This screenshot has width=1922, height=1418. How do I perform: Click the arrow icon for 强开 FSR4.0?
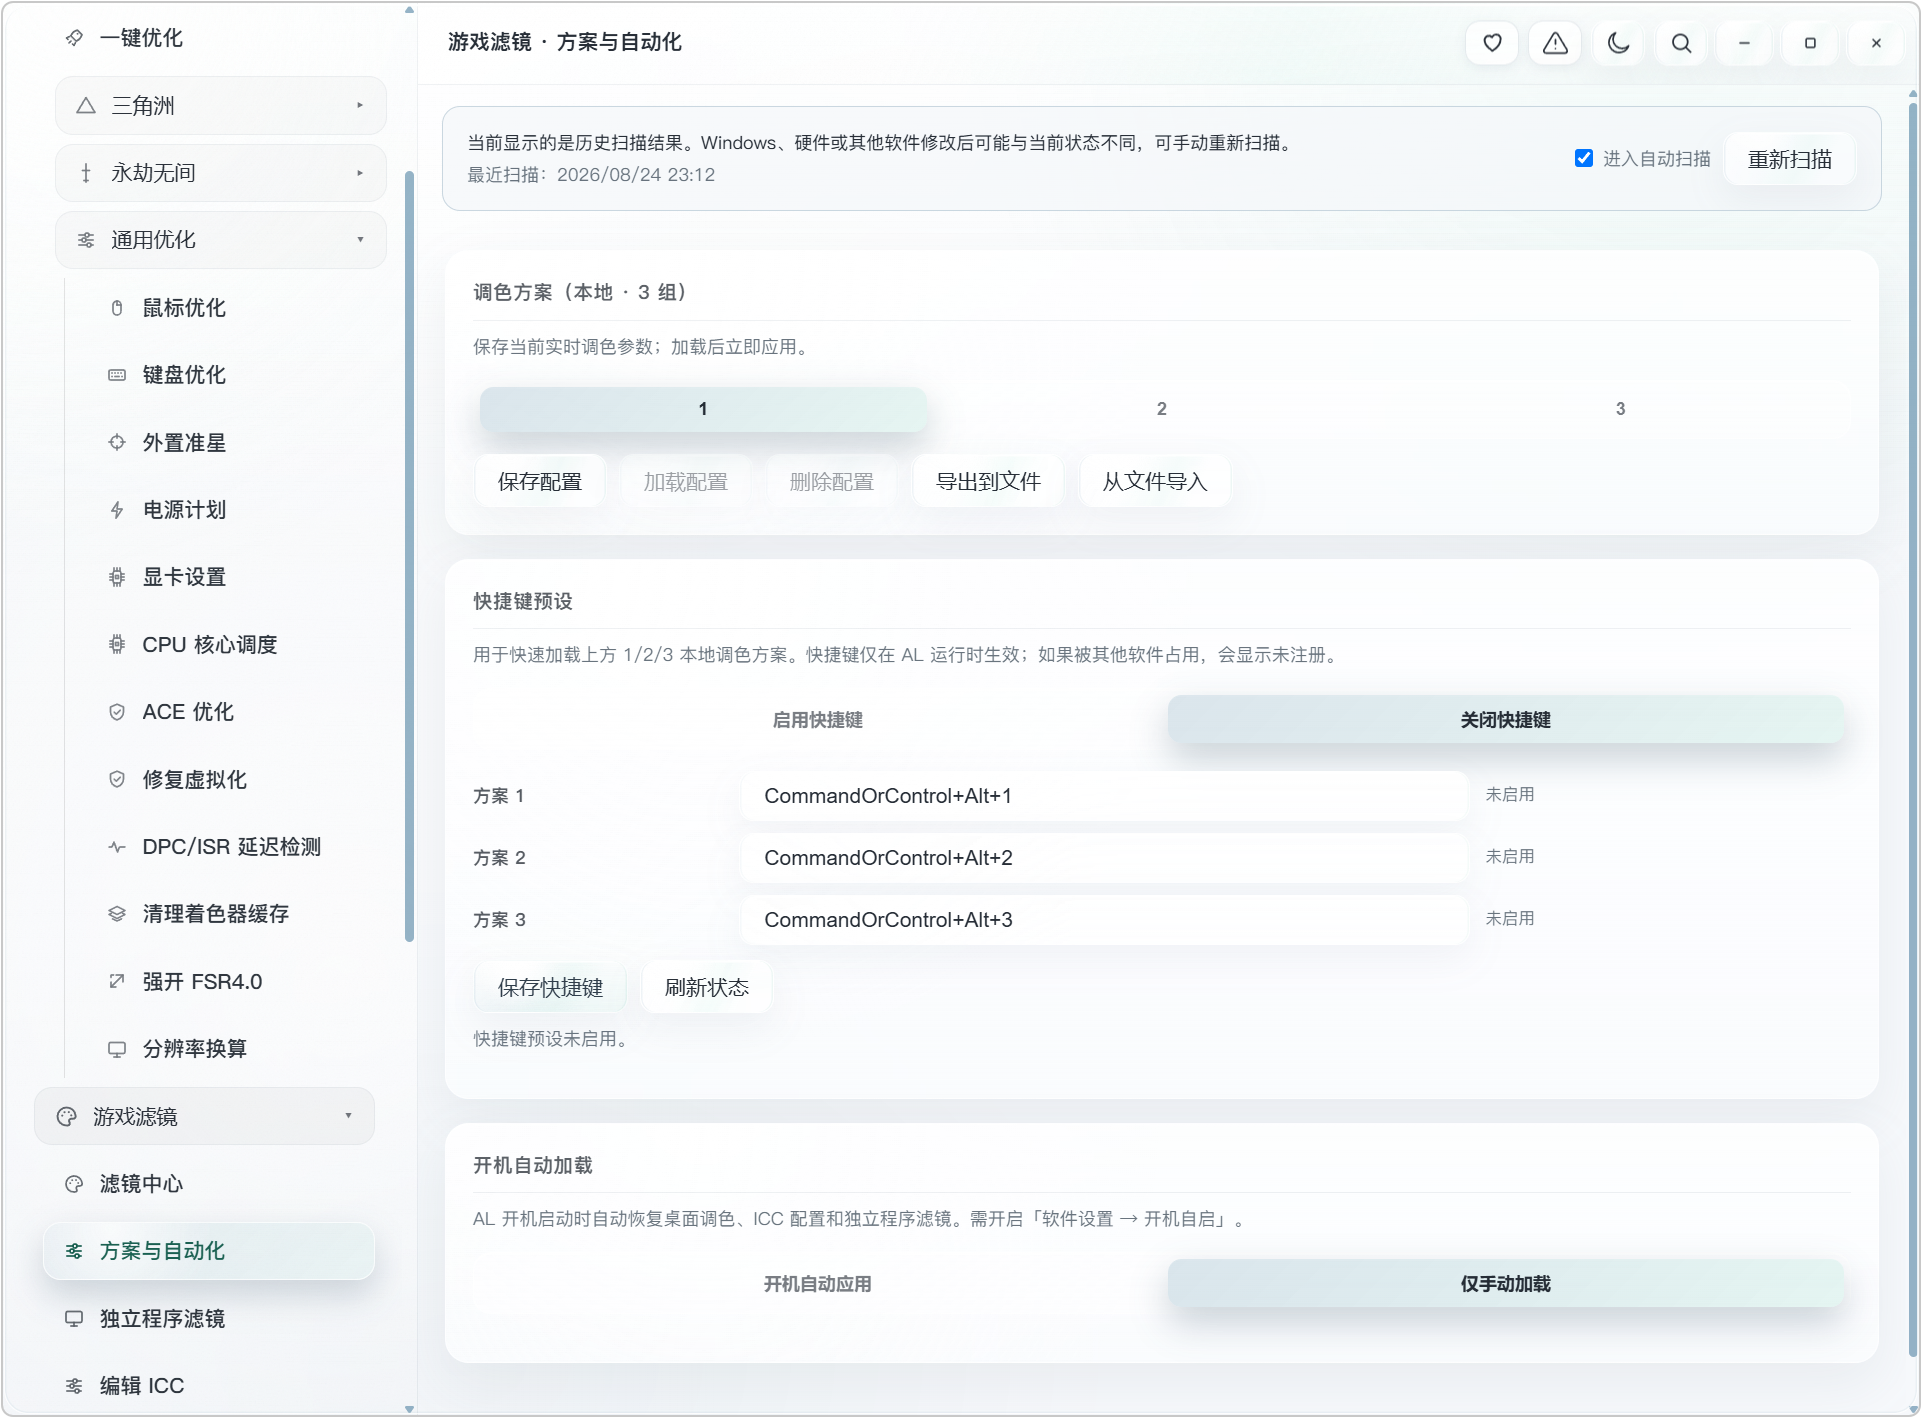pos(117,981)
